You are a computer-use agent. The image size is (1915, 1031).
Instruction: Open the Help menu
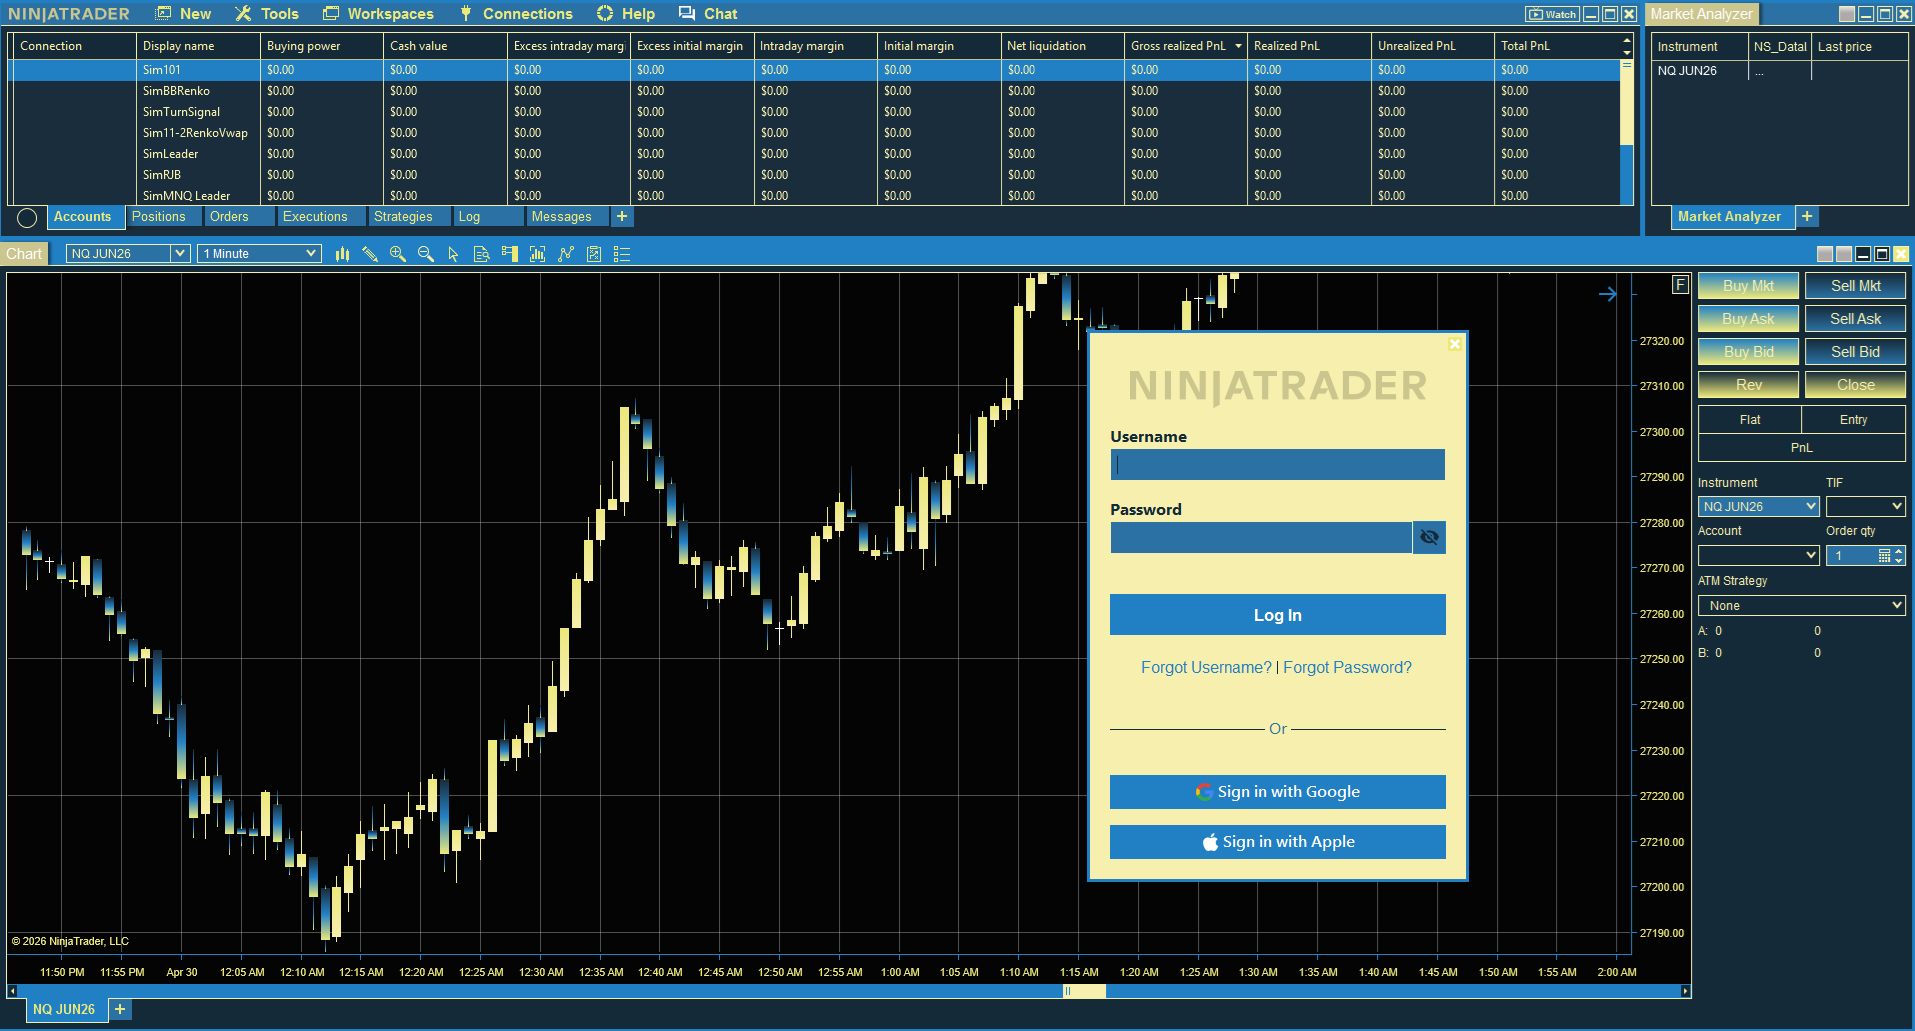pyautogui.click(x=626, y=14)
